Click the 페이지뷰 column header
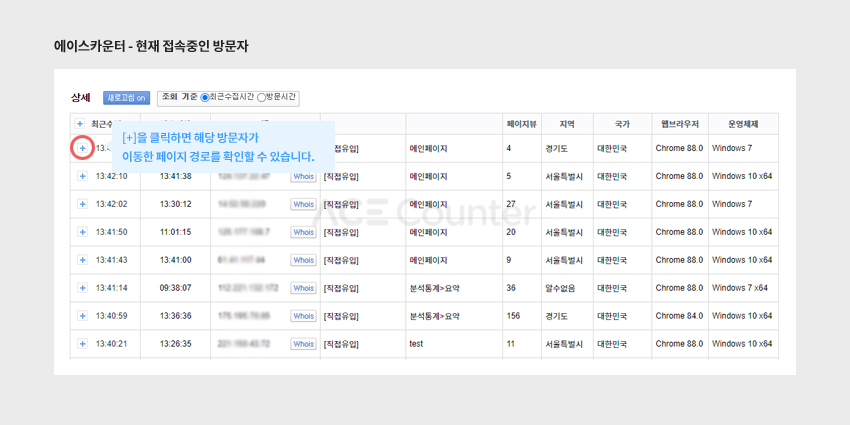Image resolution: width=850 pixels, height=425 pixels. pos(521,124)
